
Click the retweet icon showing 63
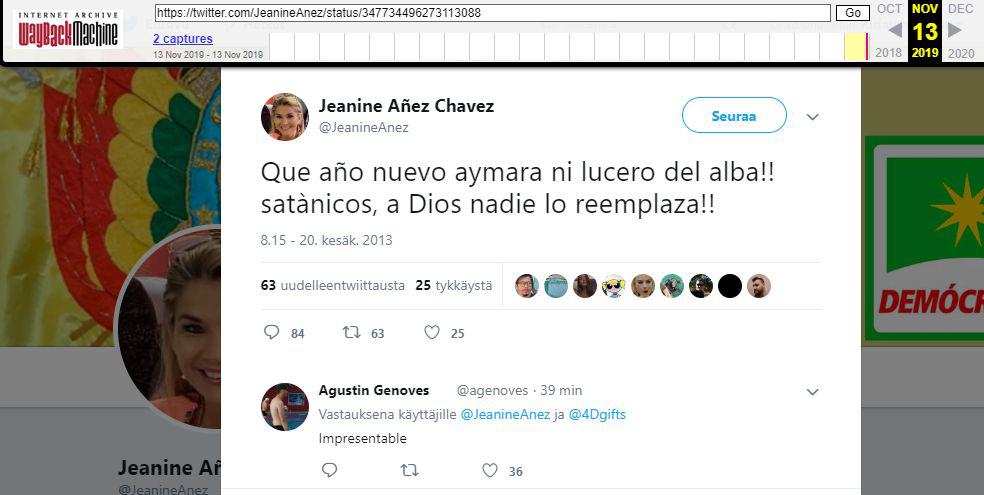pyautogui.click(x=351, y=332)
